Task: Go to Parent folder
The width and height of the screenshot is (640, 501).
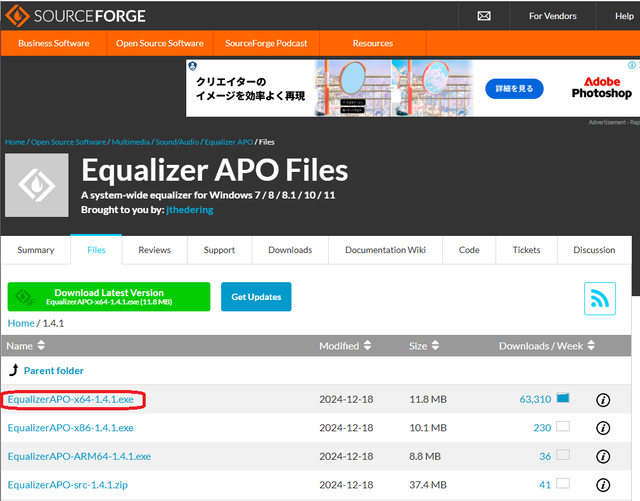Action: coord(53,371)
